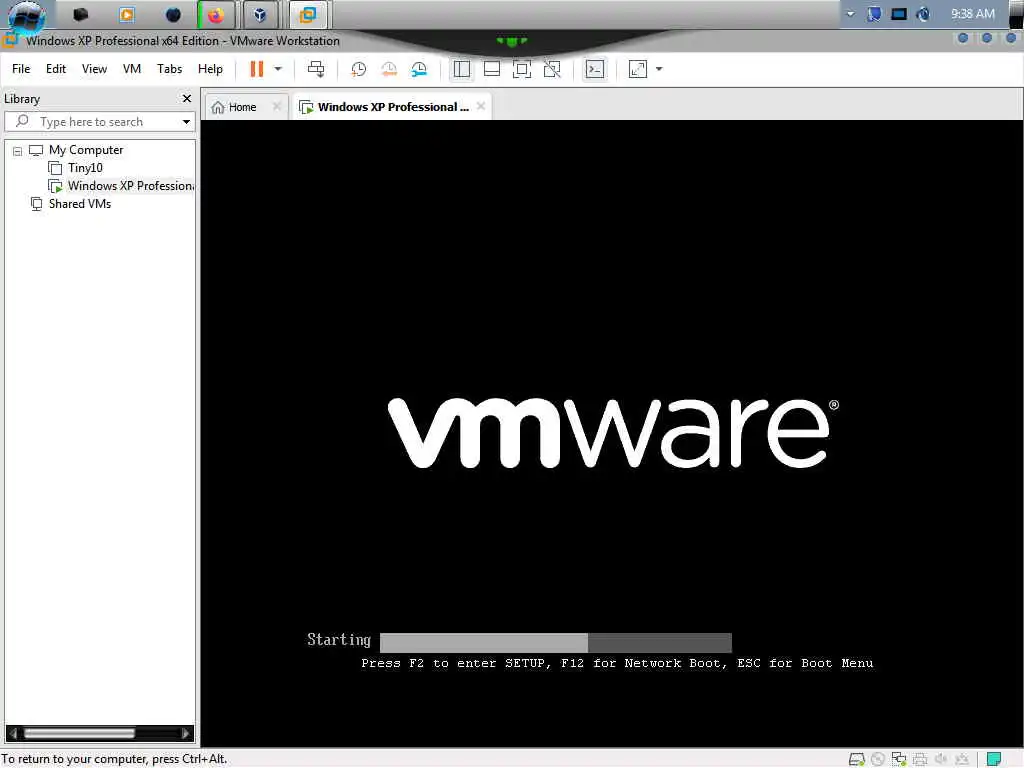Toggle the library sidebar view
This screenshot has width=1024, height=768.
[x=462, y=69]
